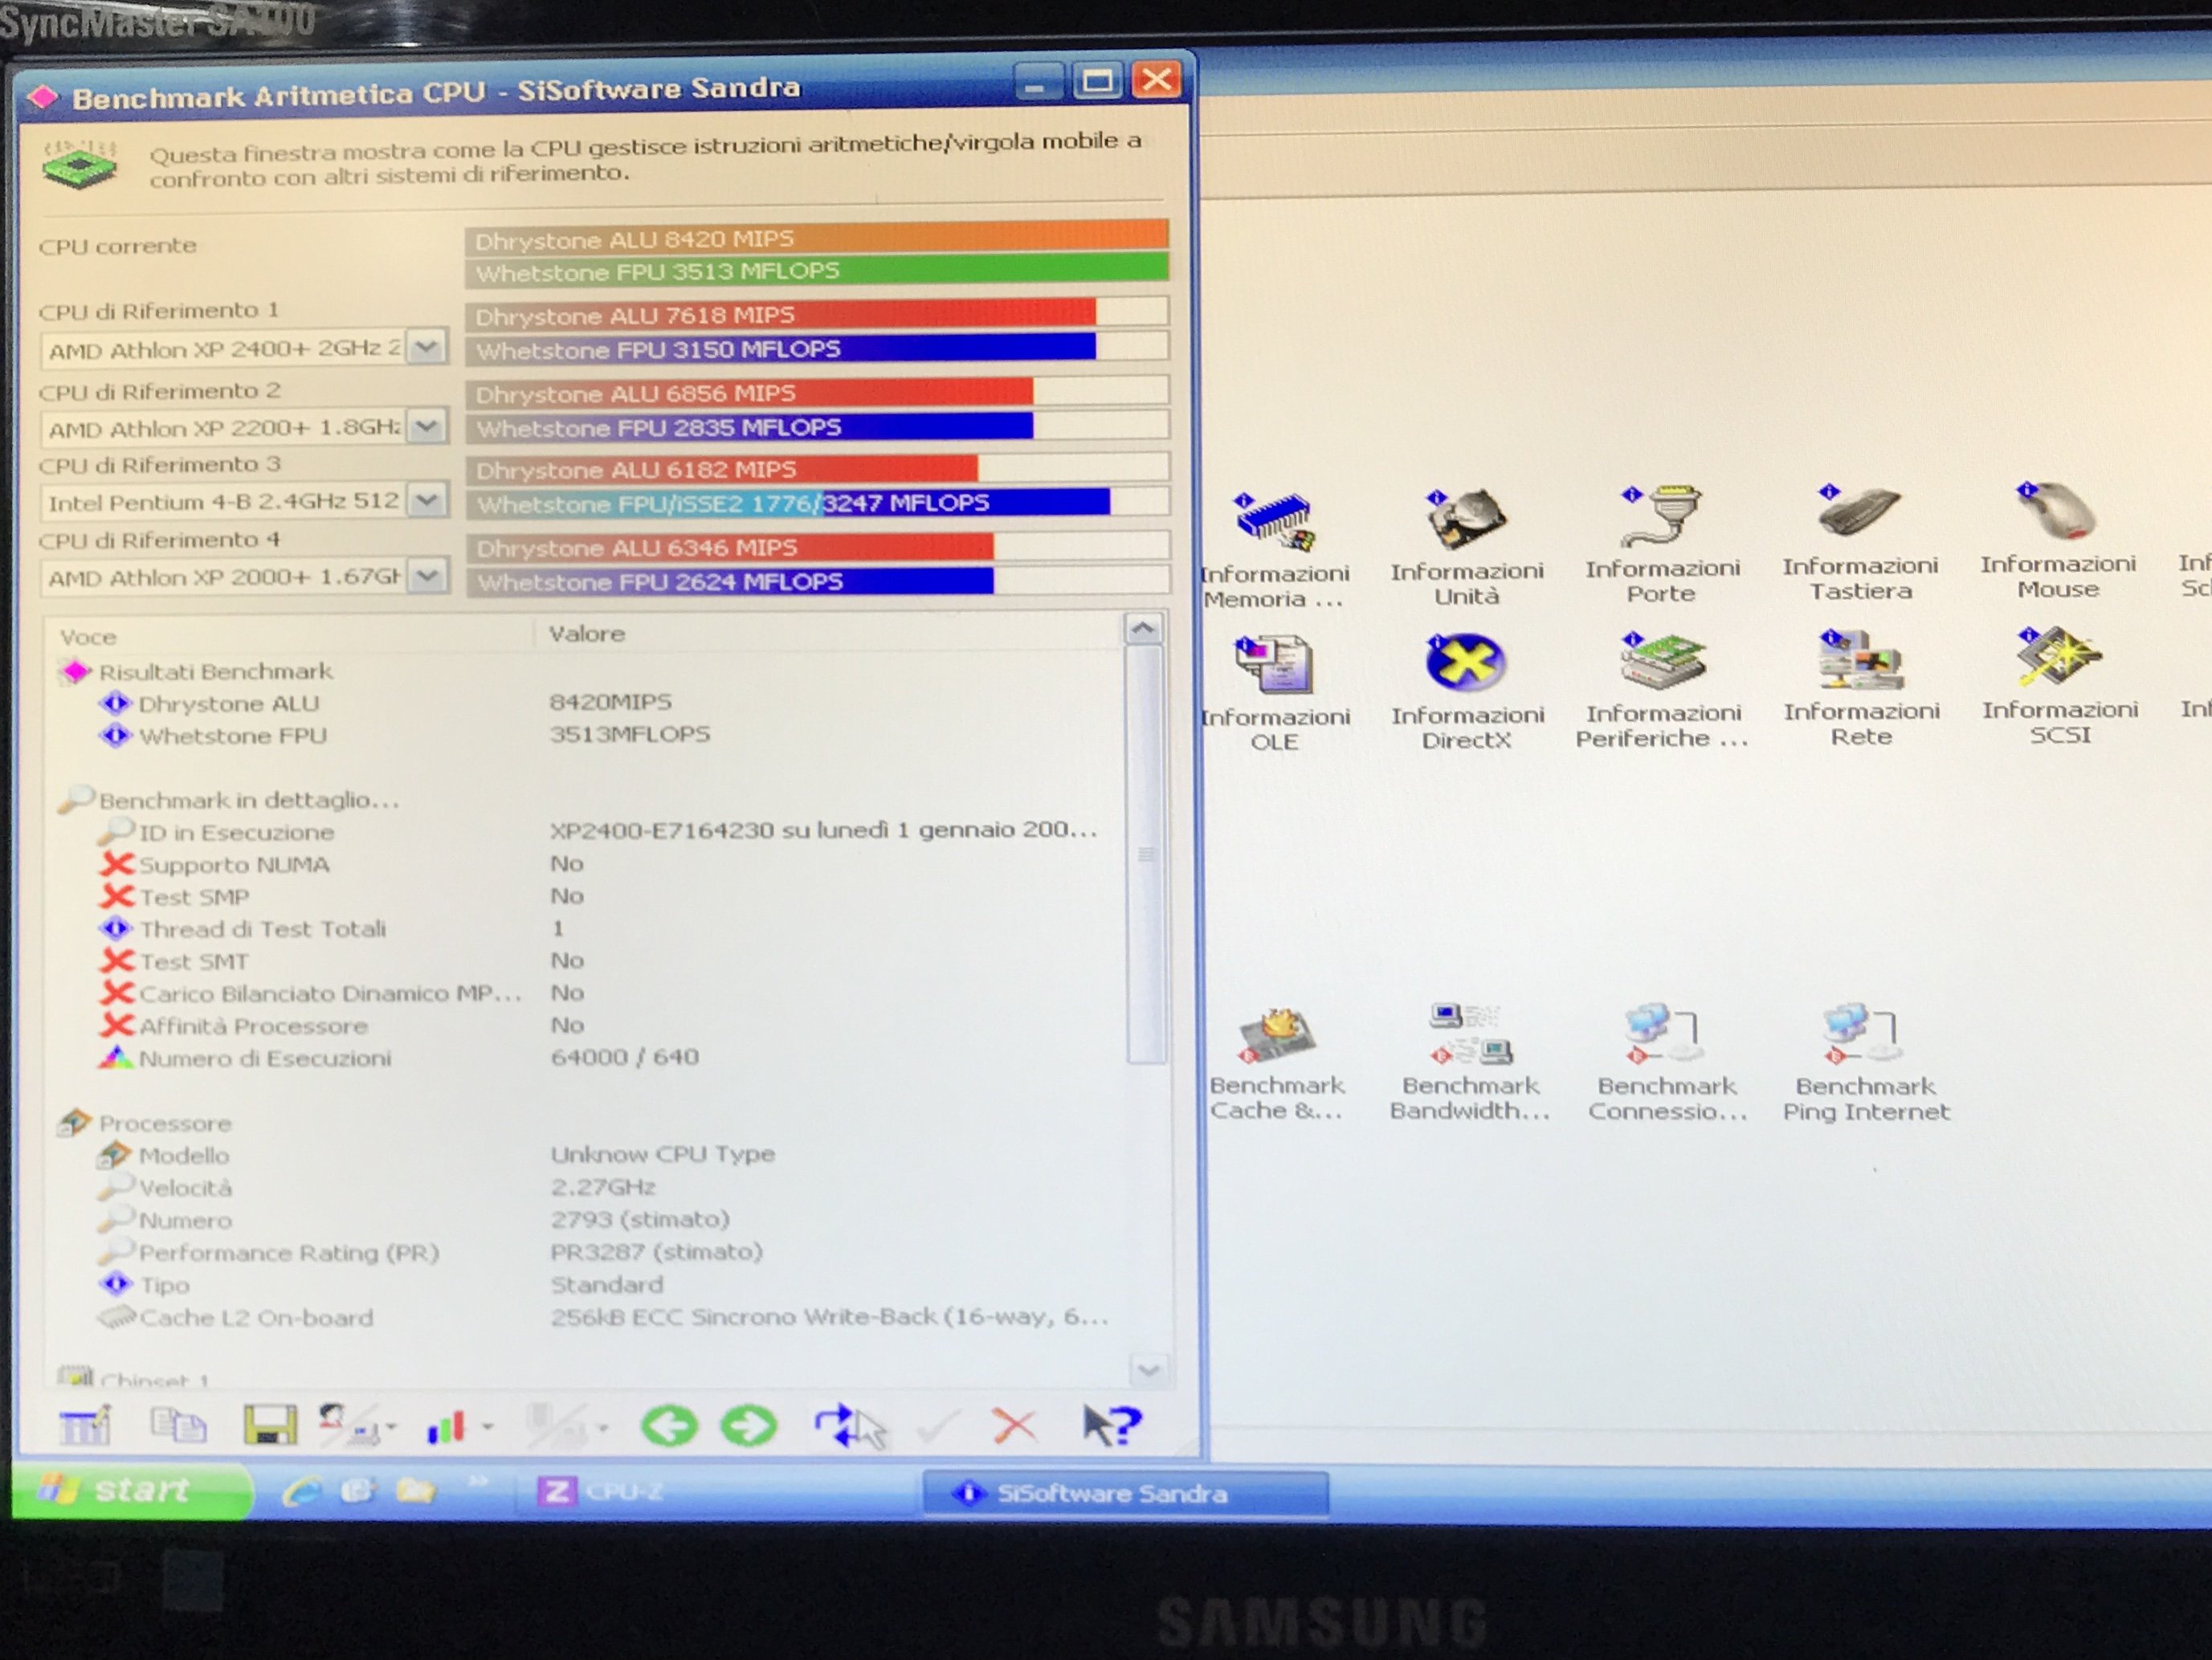Viewport: 2212px width, 1660px height.
Task: Open CPU di Riferimento 1 dropdown
Action: [427, 348]
